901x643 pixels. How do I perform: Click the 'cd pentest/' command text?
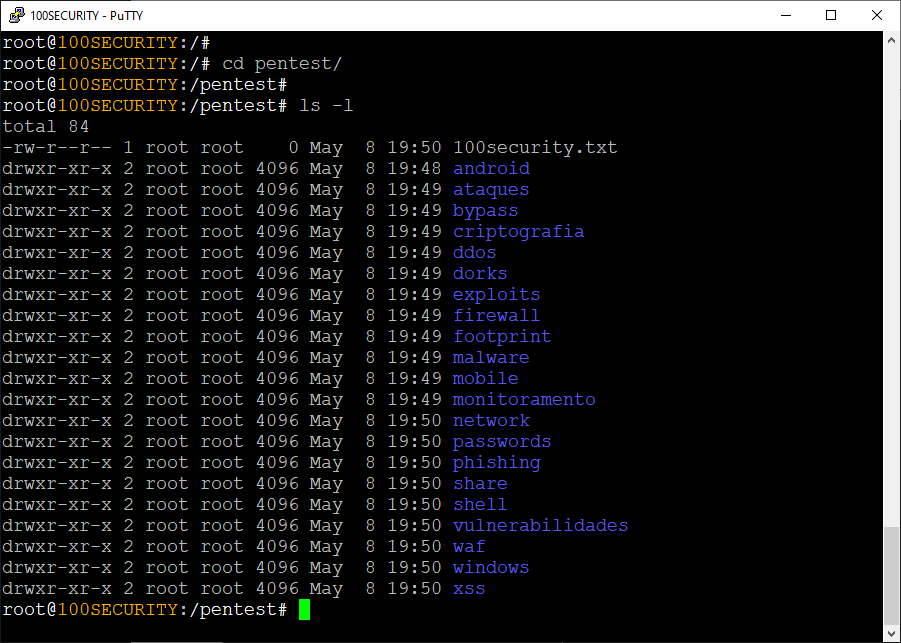(x=282, y=64)
